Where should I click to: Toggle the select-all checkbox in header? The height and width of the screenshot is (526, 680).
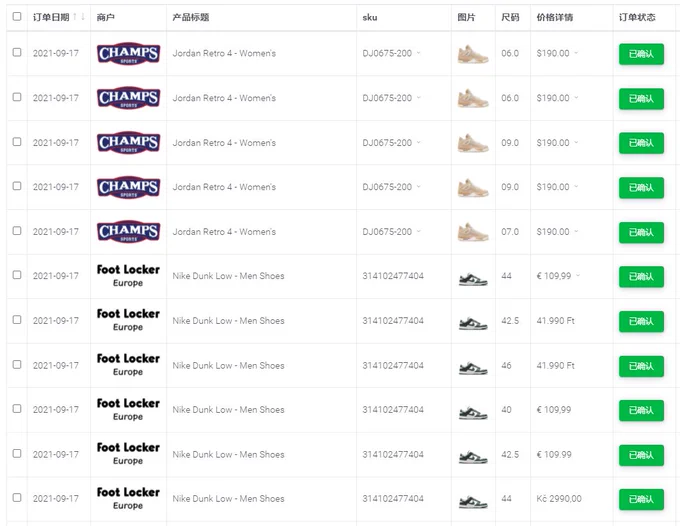point(17,16)
